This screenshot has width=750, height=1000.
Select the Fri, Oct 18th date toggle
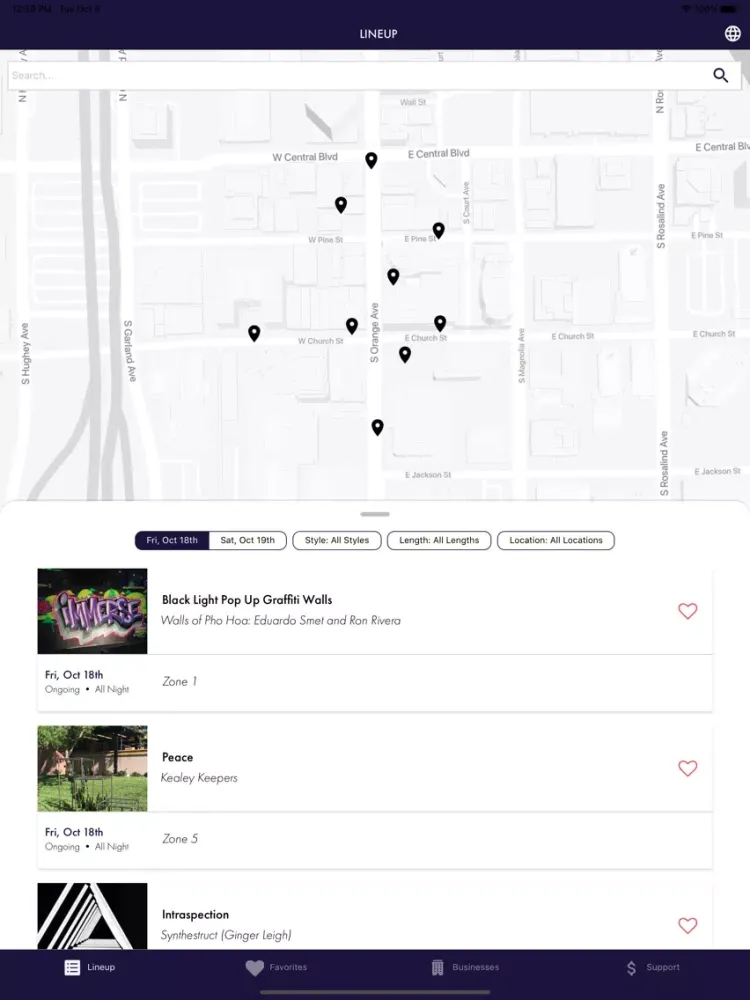click(x=172, y=540)
